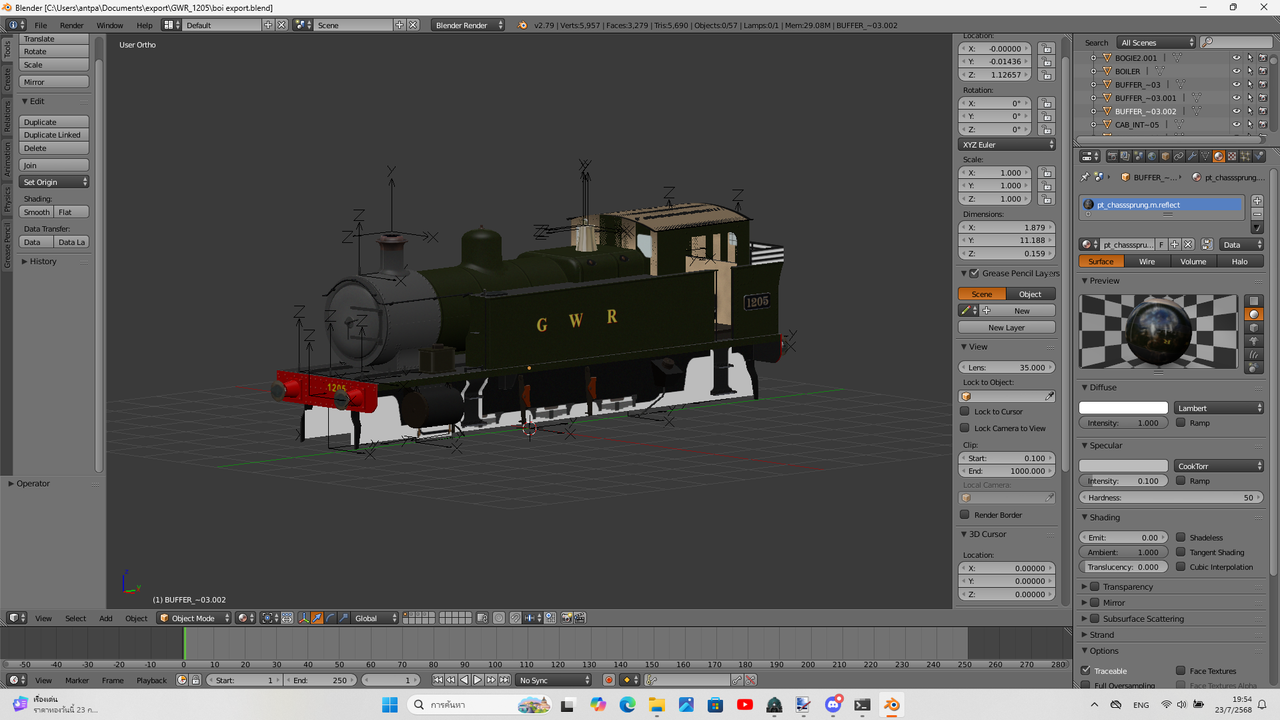Open the Lambert diffuse shader dropdown
This screenshot has height=720, width=1280.
(x=1219, y=408)
